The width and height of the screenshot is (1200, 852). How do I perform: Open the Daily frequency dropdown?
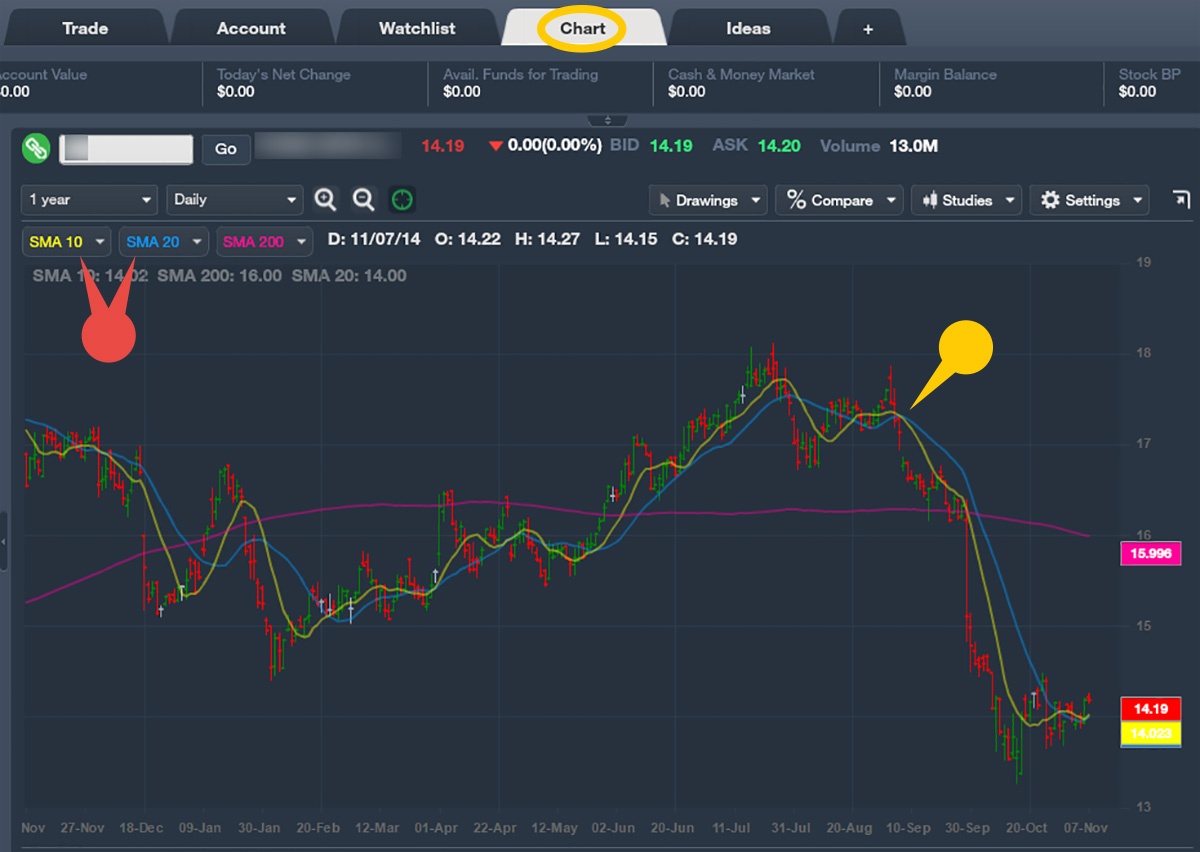[235, 200]
